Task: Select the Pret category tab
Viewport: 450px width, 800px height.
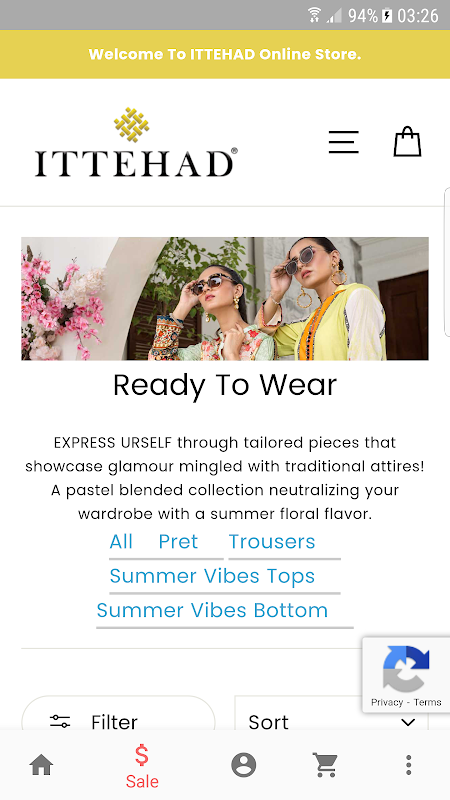Action: [178, 541]
